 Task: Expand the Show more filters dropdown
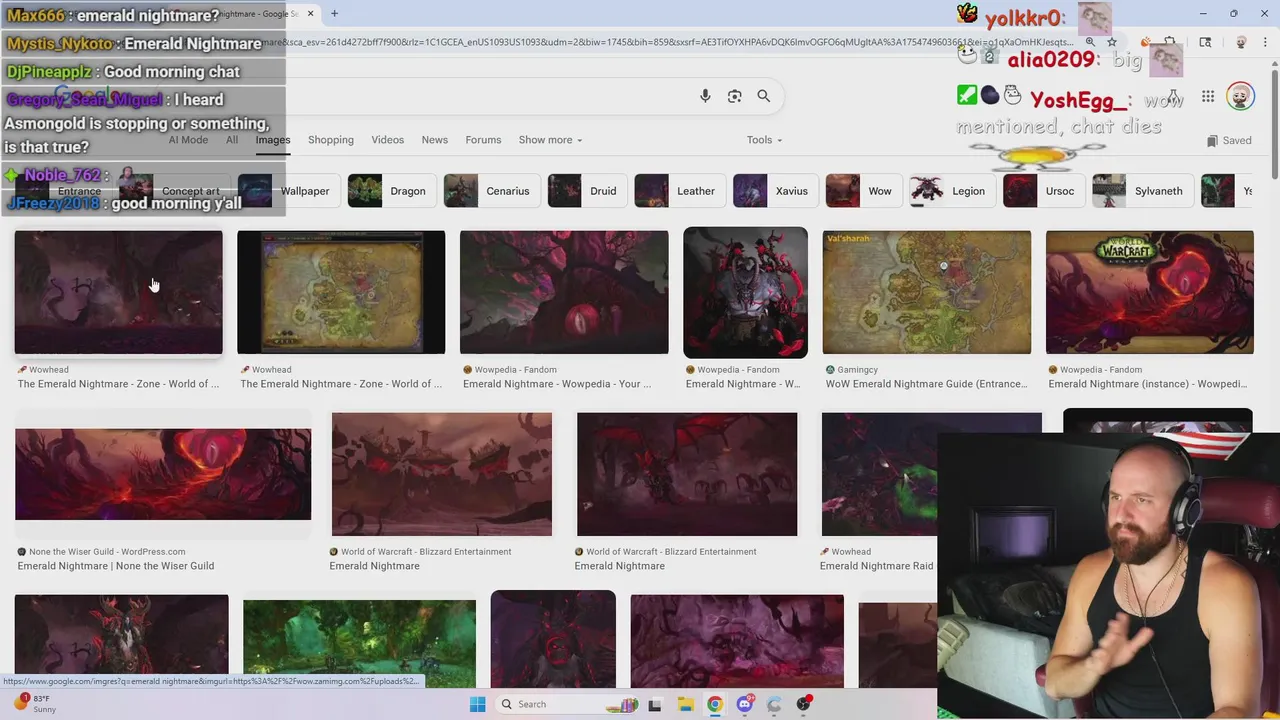550,140
